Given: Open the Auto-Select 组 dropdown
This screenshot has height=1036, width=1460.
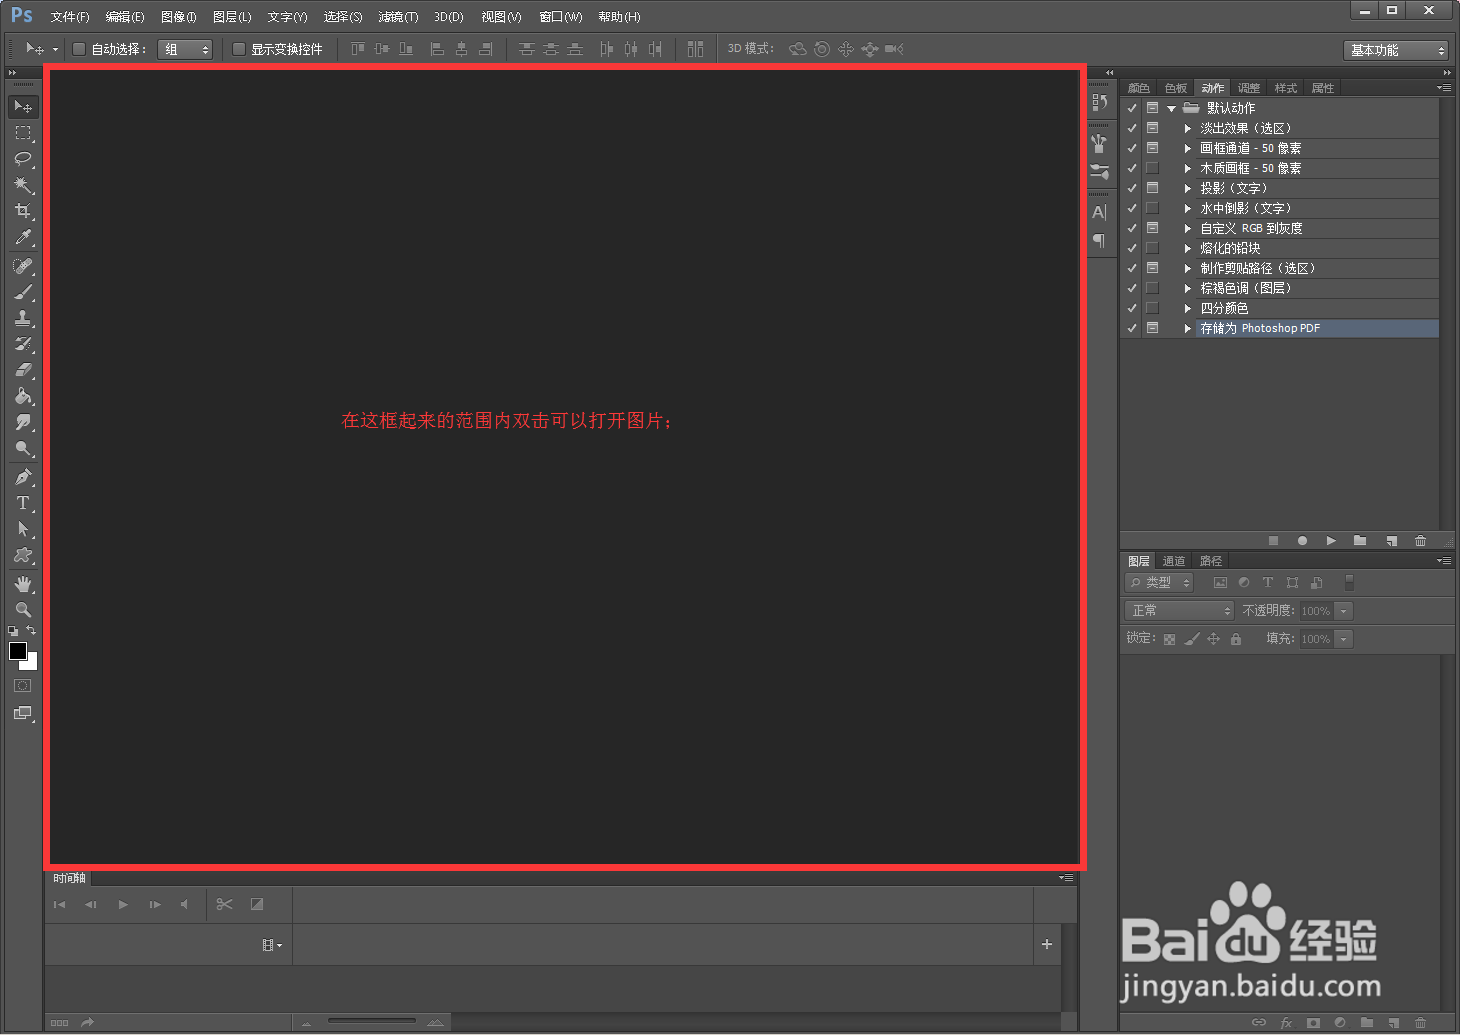Looking at the screenshot, I should [185, 49].
